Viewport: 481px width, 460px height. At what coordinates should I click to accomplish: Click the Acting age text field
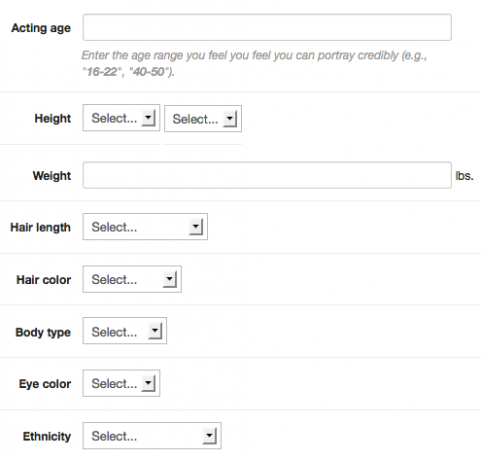tap(267, 27)
